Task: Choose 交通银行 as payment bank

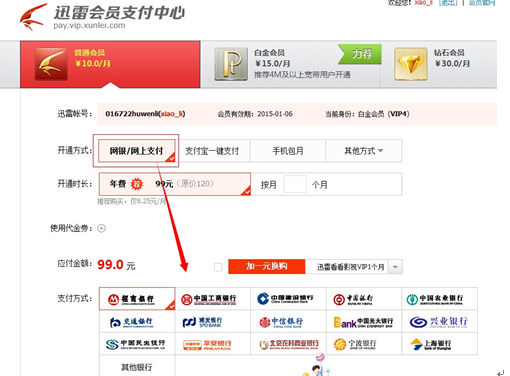Action: 137,322
